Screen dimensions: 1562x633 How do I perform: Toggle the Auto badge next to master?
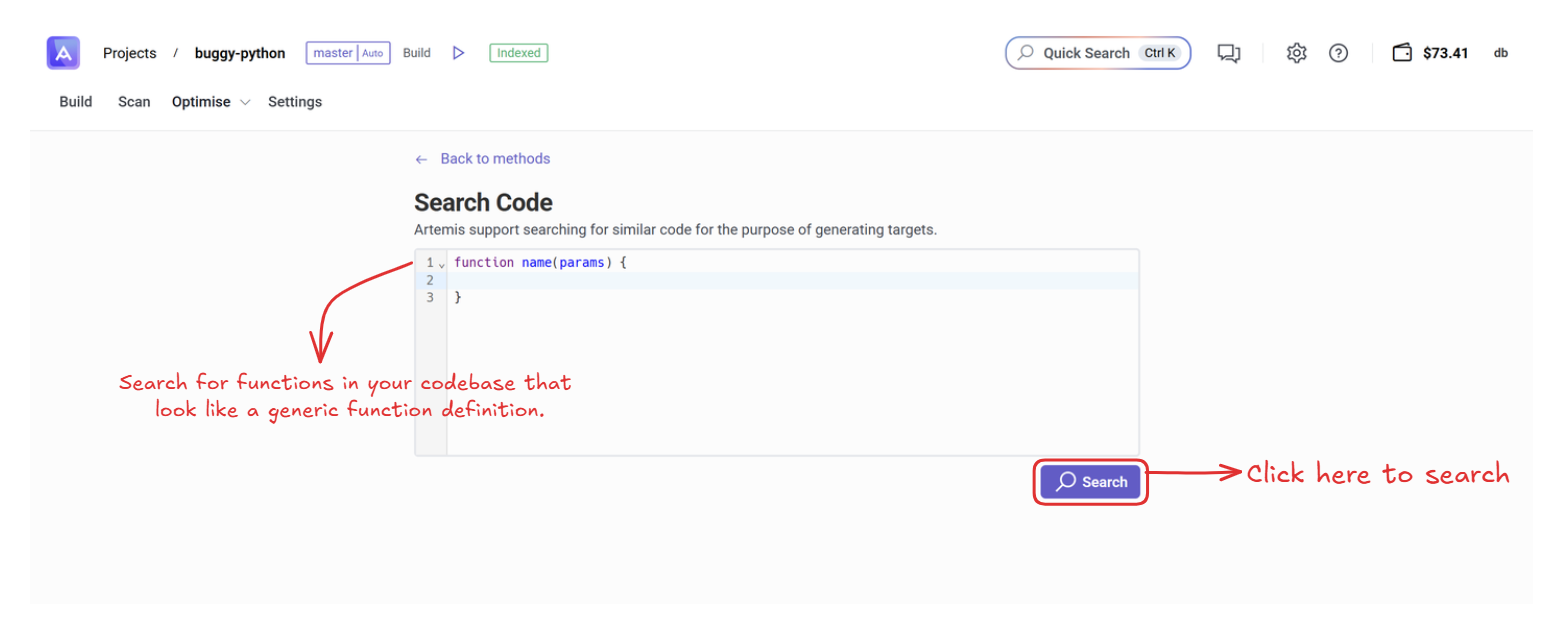click(373, 53)
